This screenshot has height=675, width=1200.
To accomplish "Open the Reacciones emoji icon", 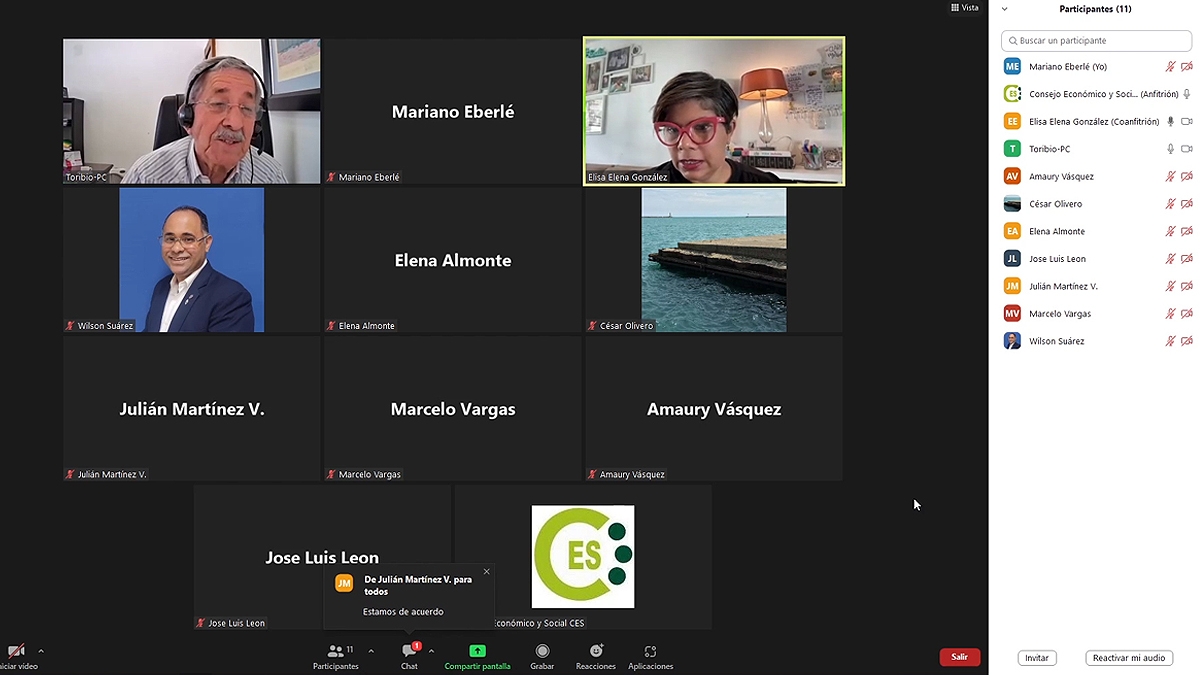I will [x=596, y=651].
